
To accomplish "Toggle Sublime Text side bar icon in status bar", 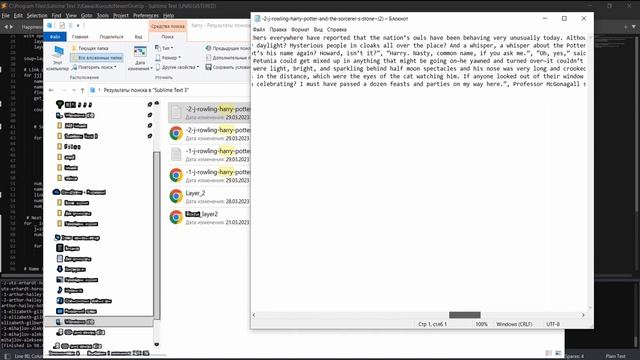I will [x=7, y=356].
